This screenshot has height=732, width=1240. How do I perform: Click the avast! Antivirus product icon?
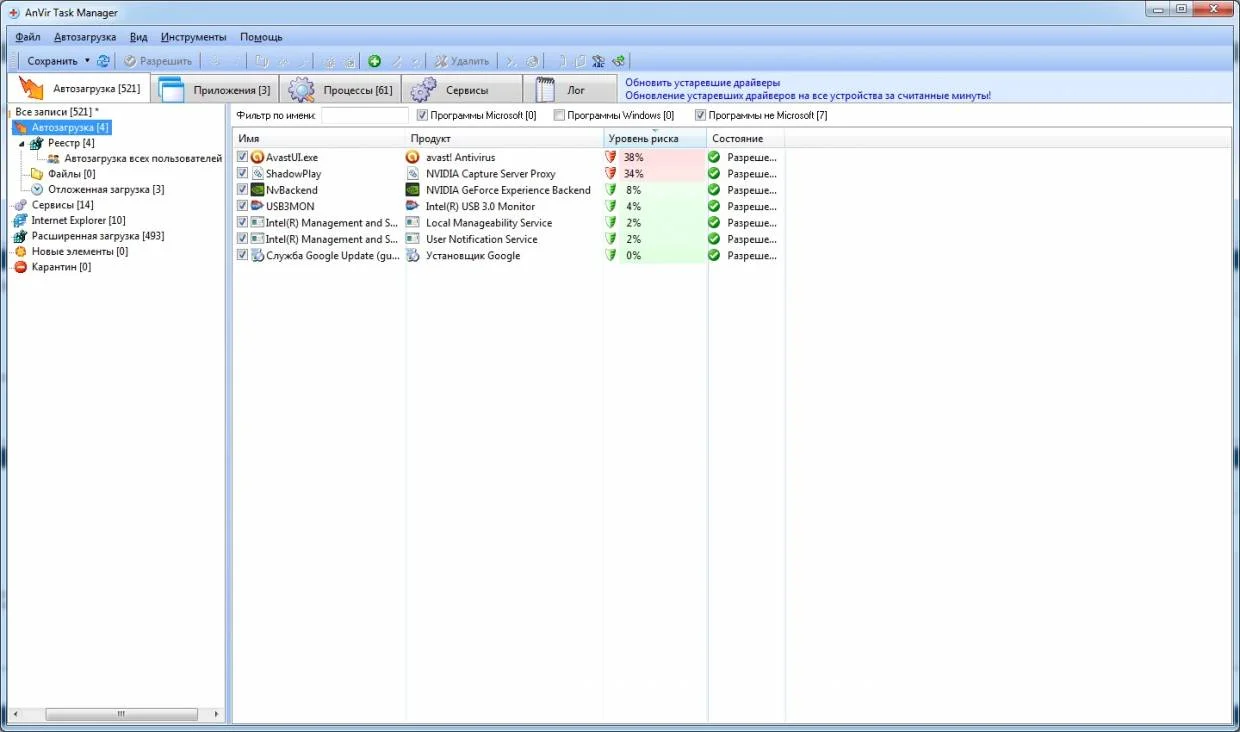[412, 157]
